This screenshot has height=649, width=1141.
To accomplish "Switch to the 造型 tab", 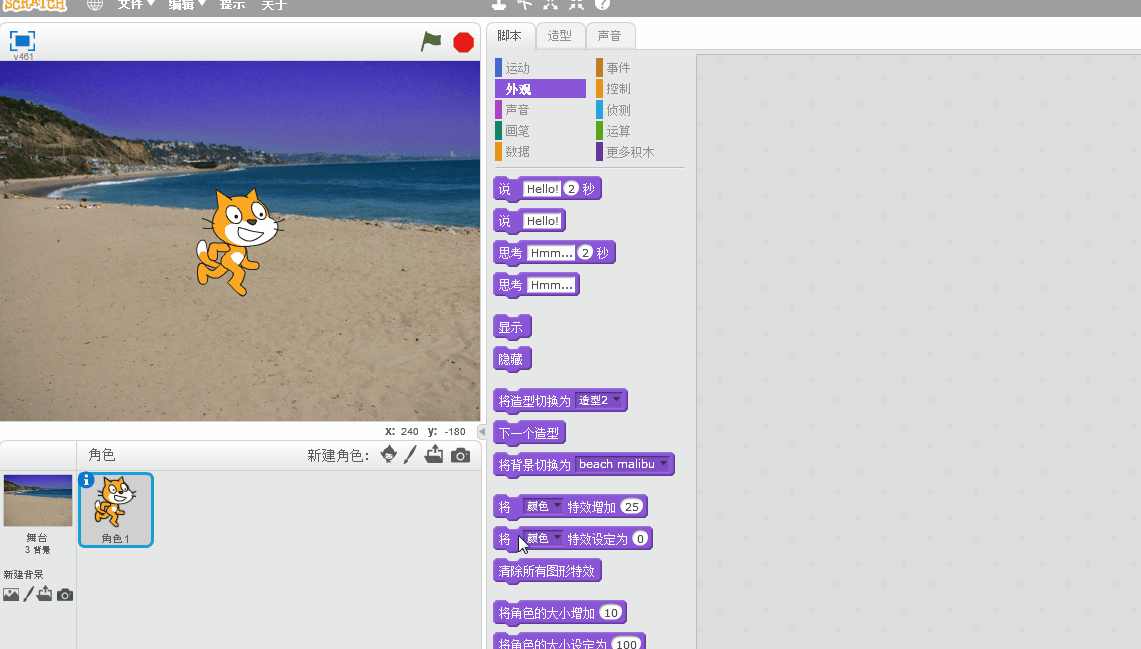I will pos(560,36).
